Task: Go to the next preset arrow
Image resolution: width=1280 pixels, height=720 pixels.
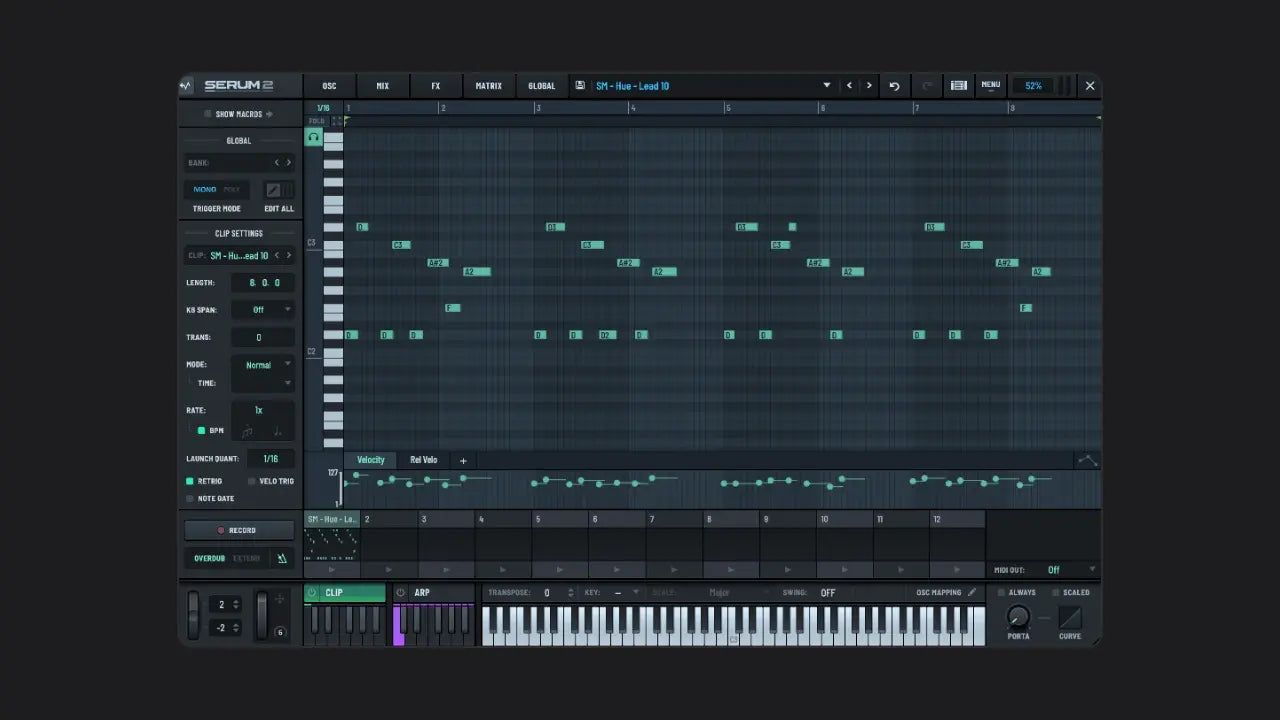Action: point(869,86)
